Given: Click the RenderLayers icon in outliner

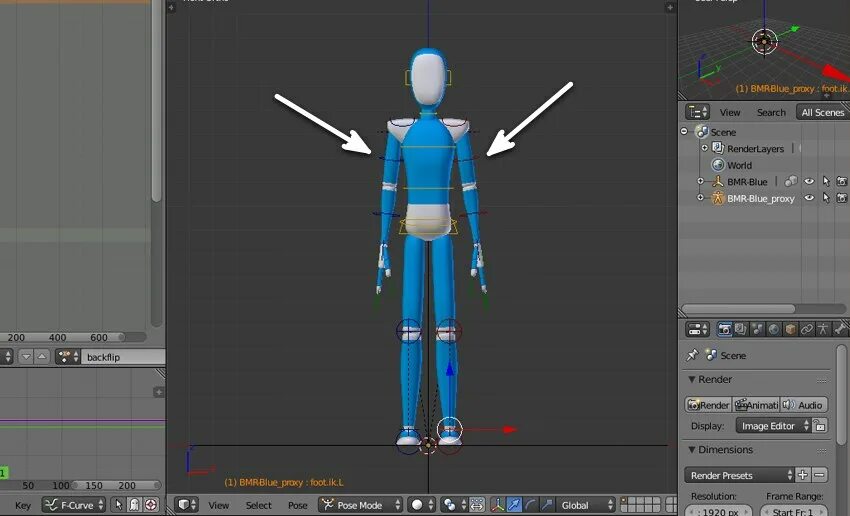Looking at the screenshot, I should pos(718,148).
